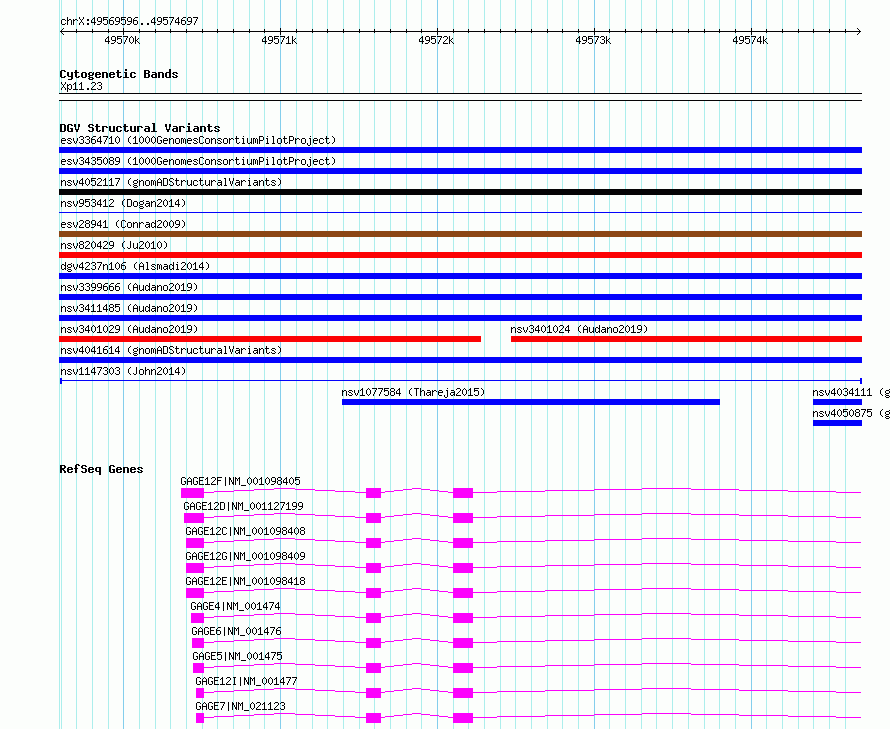Click the ruler's left scroll arrow
The width and height of the screenshot is (890, 729).
point(62,32)
